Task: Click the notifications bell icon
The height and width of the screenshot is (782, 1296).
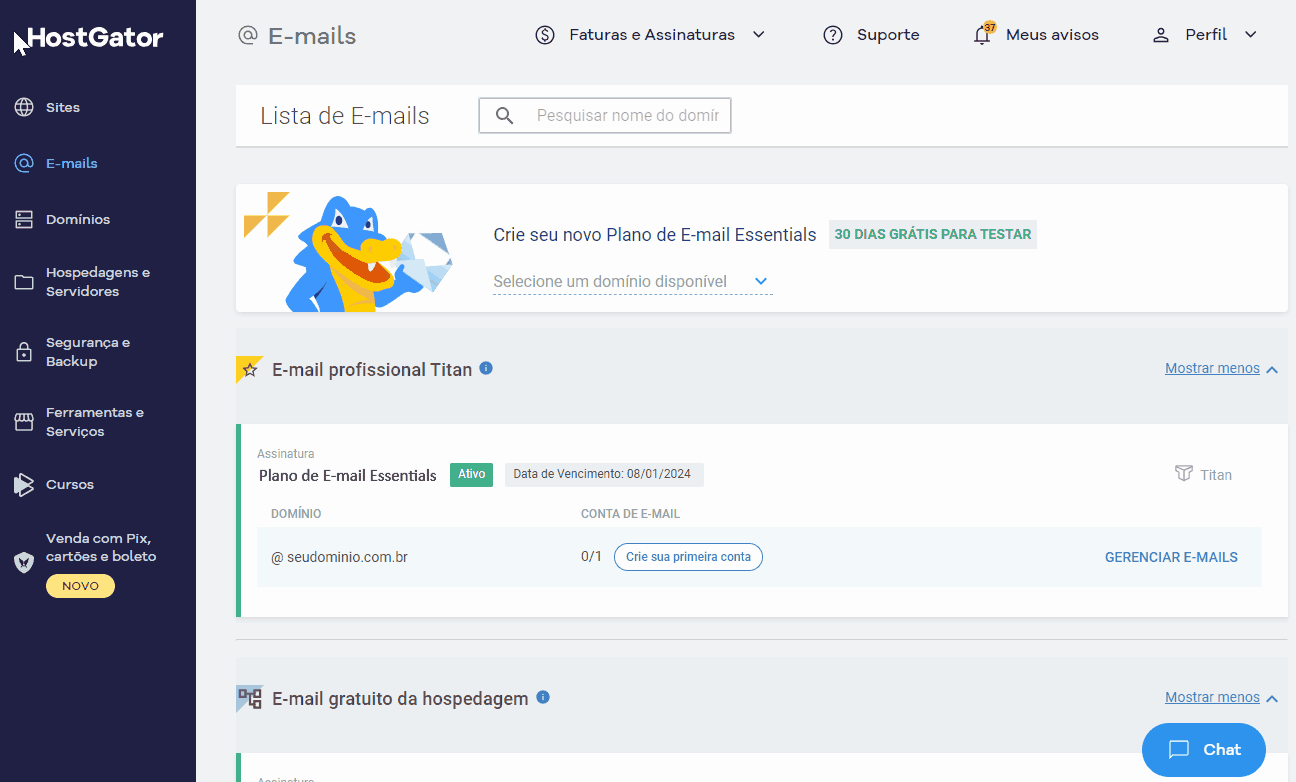Action: click(x=983, y=35)
